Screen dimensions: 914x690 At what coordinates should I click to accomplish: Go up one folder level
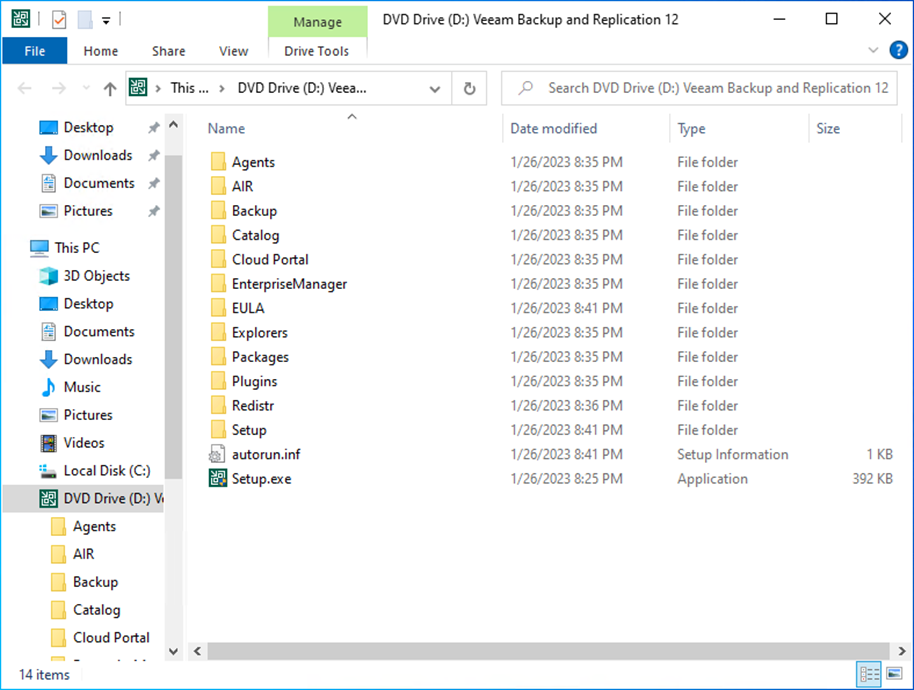[110, 89]
